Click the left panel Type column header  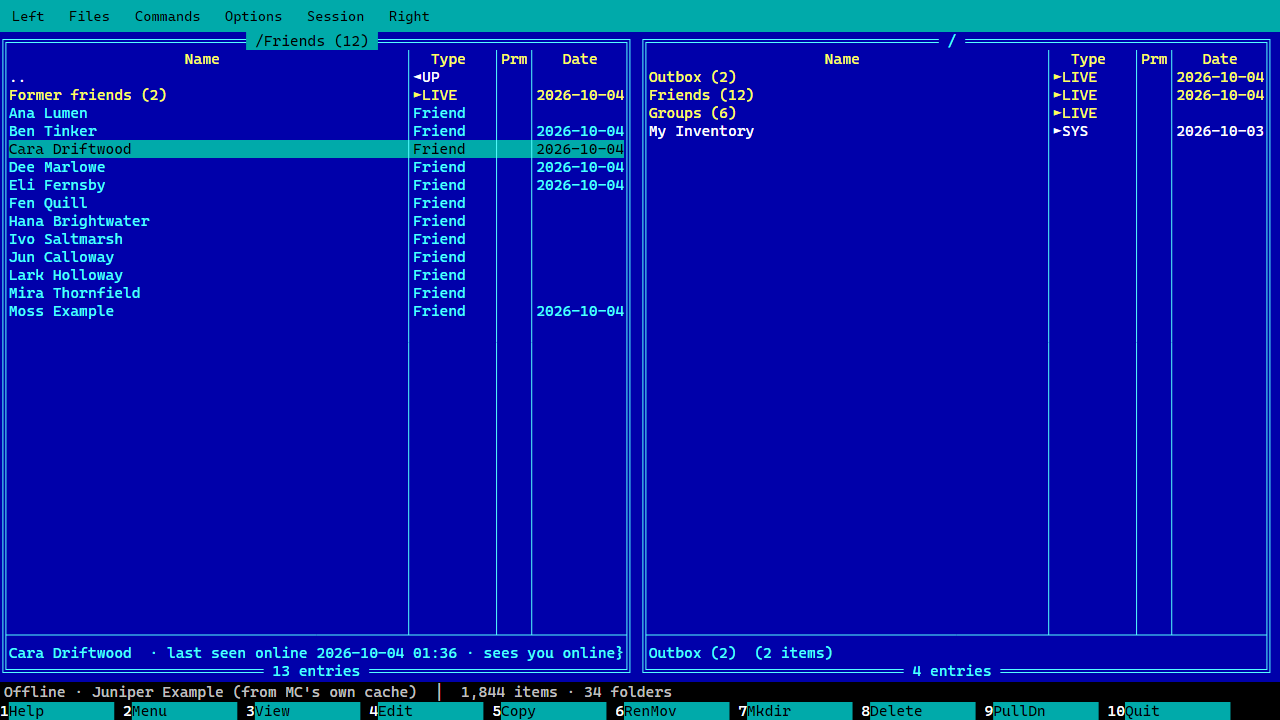point(448,59)
